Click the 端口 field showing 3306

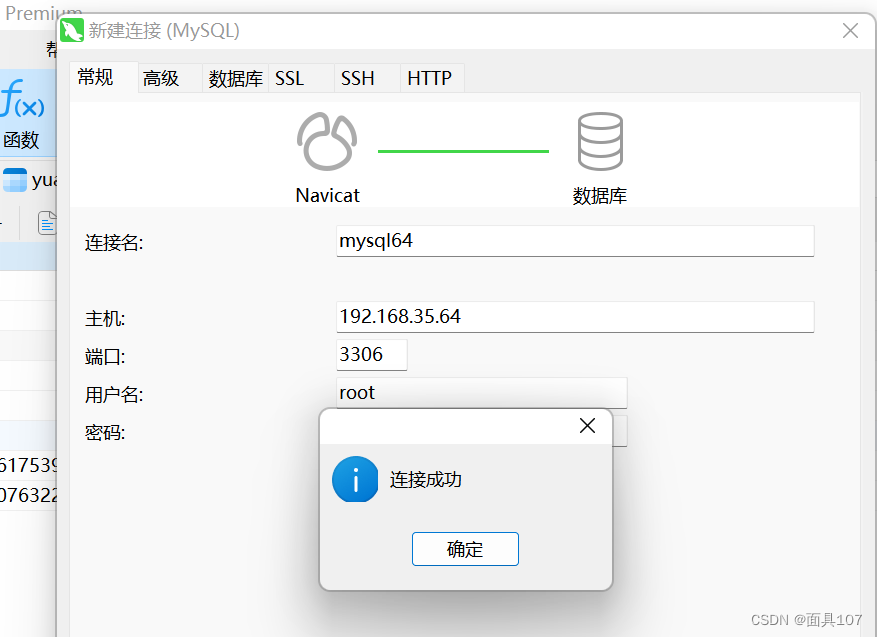pos(371,355)
